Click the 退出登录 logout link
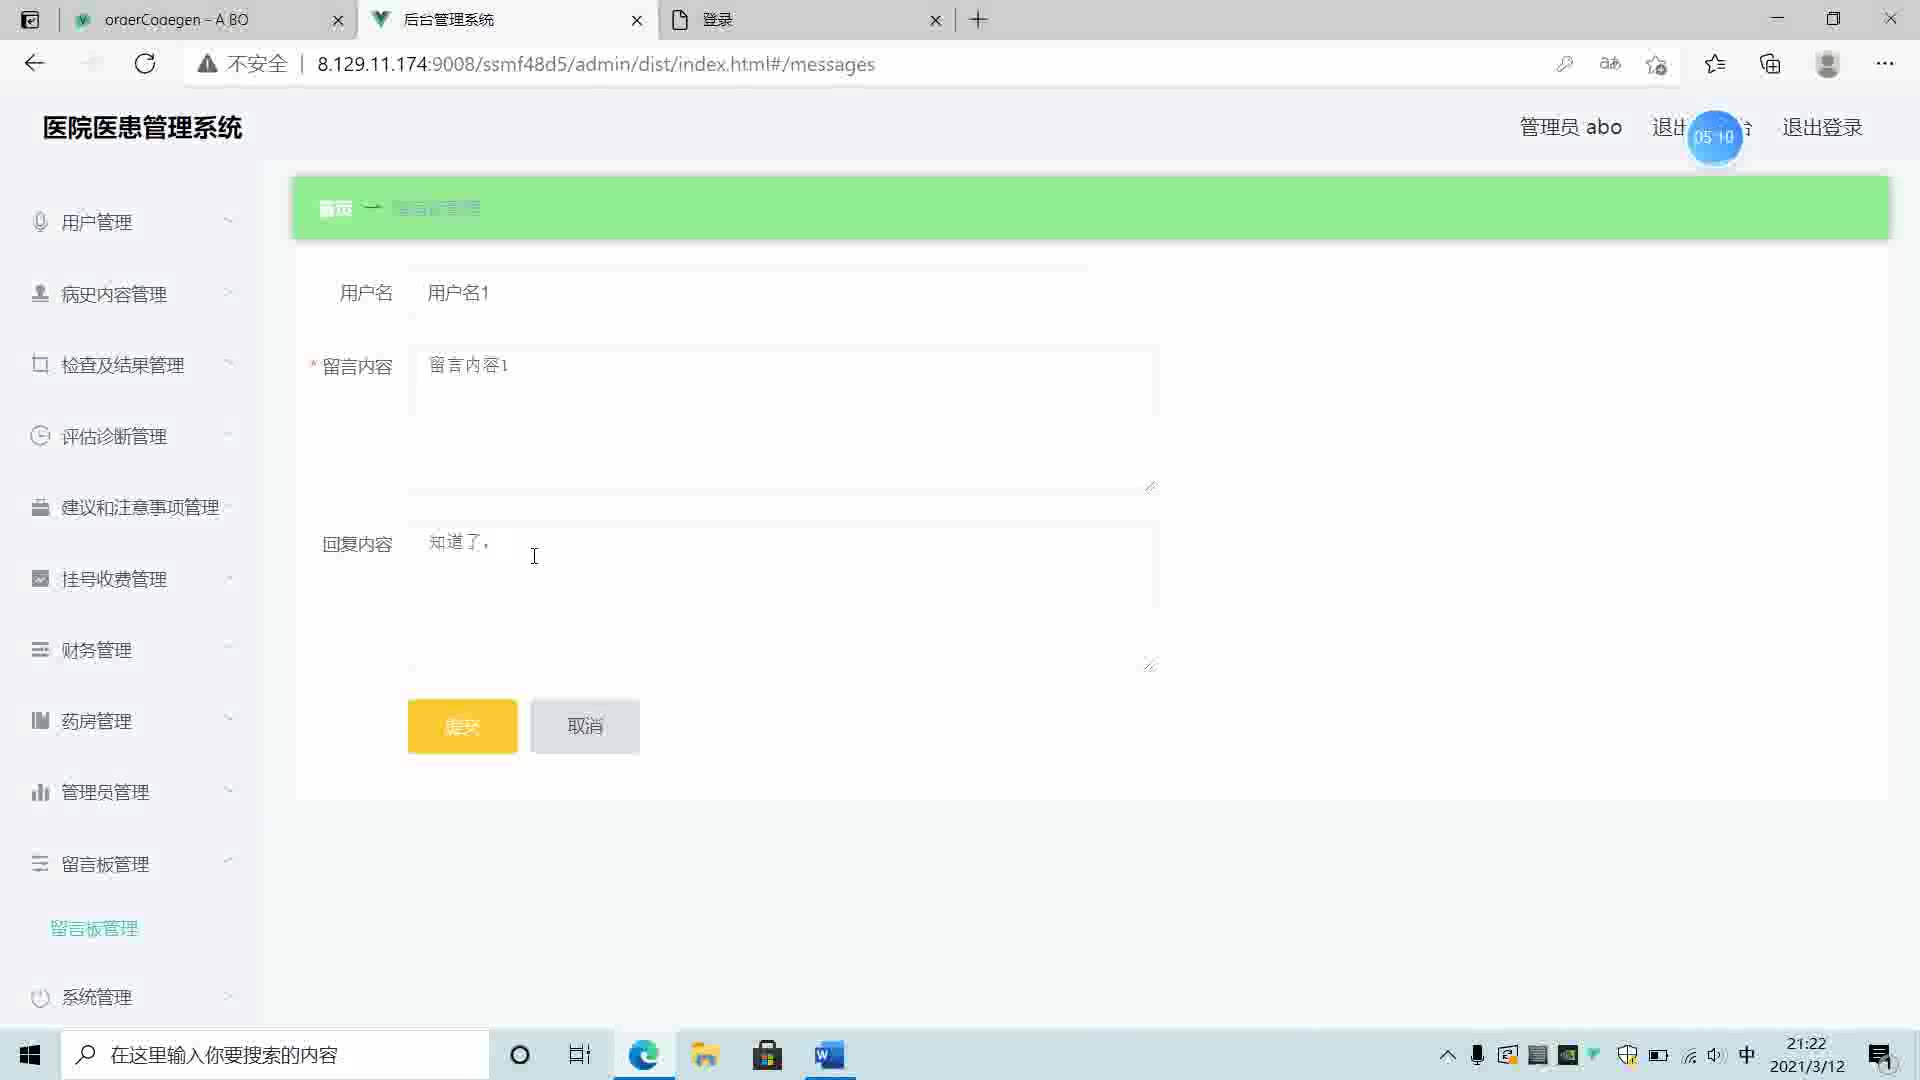The image size is (1920, 1080). pyautogui.click(x=1822, y=127)
